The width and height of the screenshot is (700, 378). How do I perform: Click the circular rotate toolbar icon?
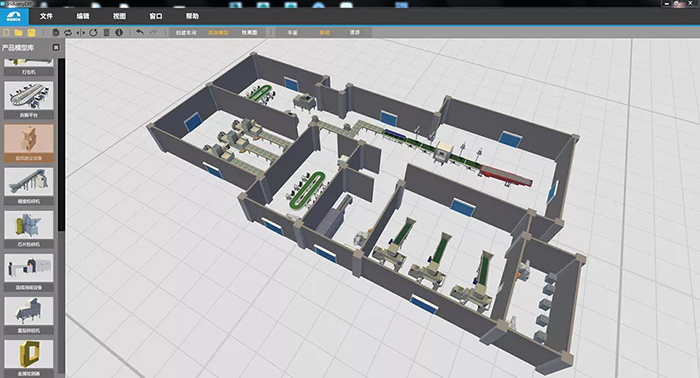pyautogui.click(x=93, y=33)
